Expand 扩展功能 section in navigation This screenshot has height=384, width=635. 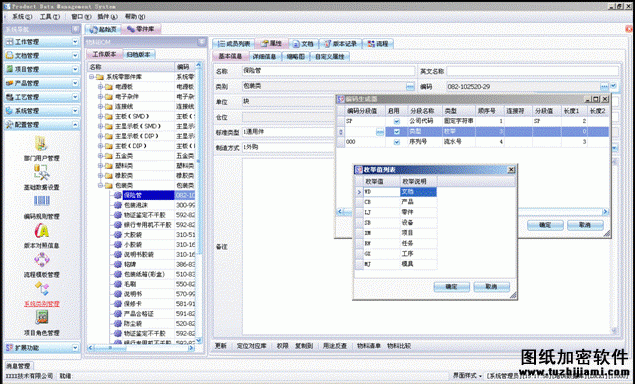pos(75,348)
